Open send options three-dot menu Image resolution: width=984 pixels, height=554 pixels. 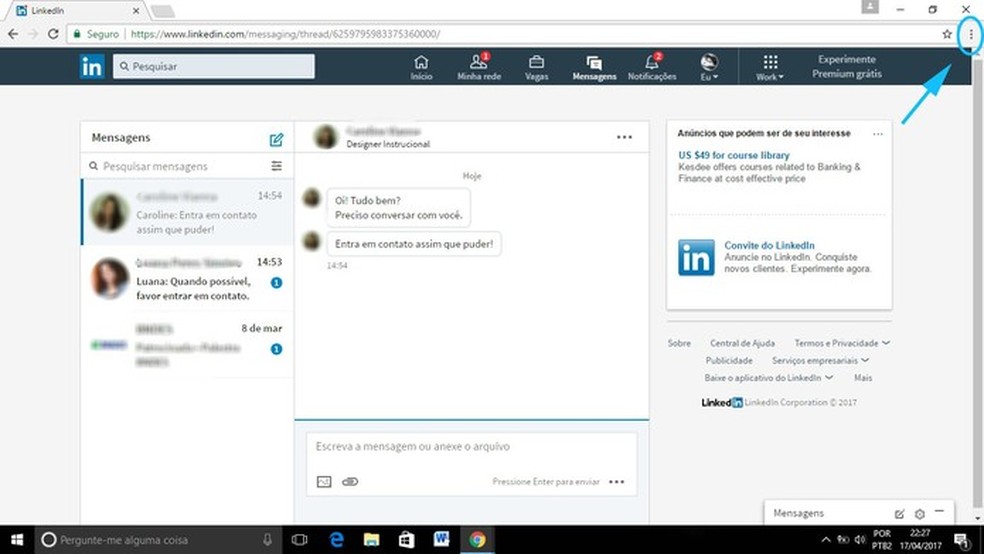coord(616,482)
